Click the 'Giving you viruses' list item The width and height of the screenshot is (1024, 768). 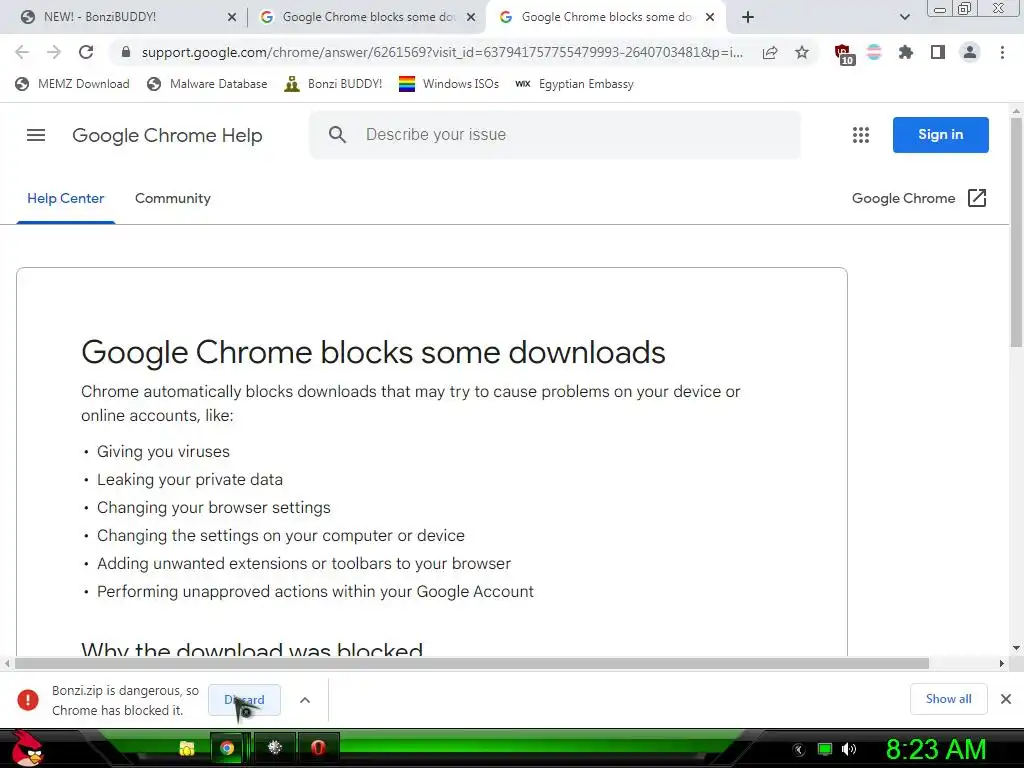click(x=163, y=451)
